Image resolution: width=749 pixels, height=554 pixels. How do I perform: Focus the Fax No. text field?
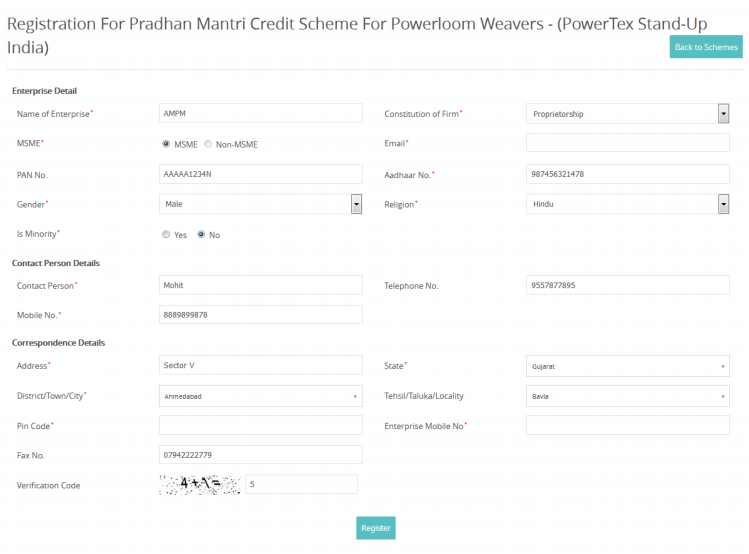[x=260, y=455]
